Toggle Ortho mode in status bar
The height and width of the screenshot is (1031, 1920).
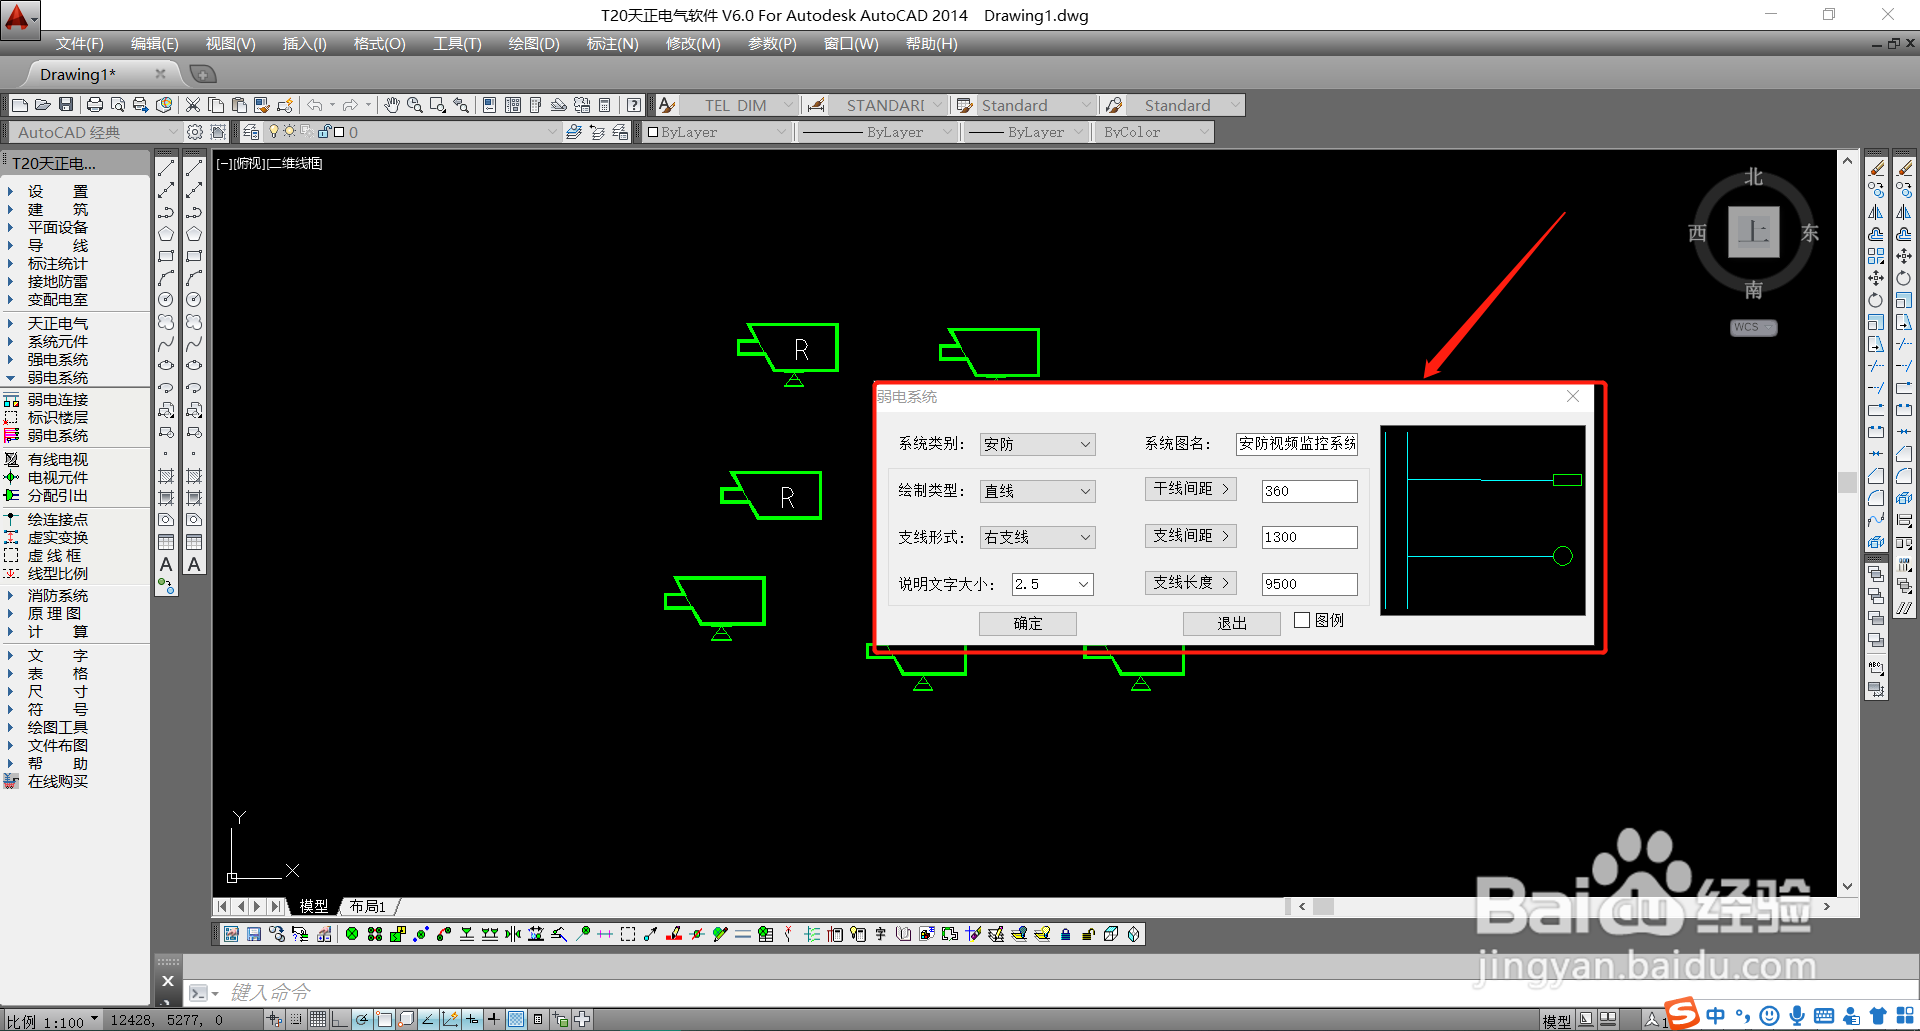point(340,1020)
